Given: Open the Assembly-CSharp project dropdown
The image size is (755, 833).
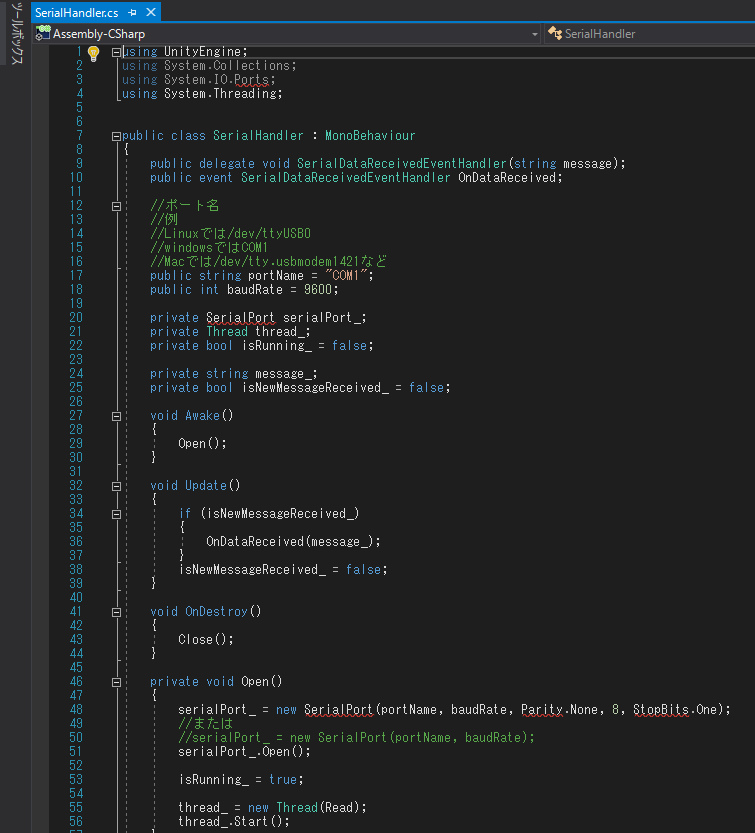Looking at the screenshot, I should pyautogui.click(x=534, y=33).
